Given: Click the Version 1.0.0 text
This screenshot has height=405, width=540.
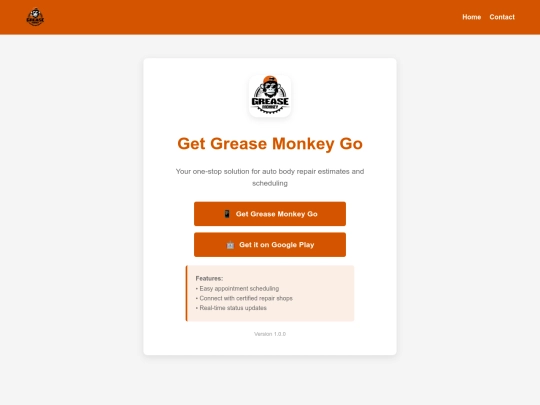Looking at the screenshot, I should pos(270,334).
